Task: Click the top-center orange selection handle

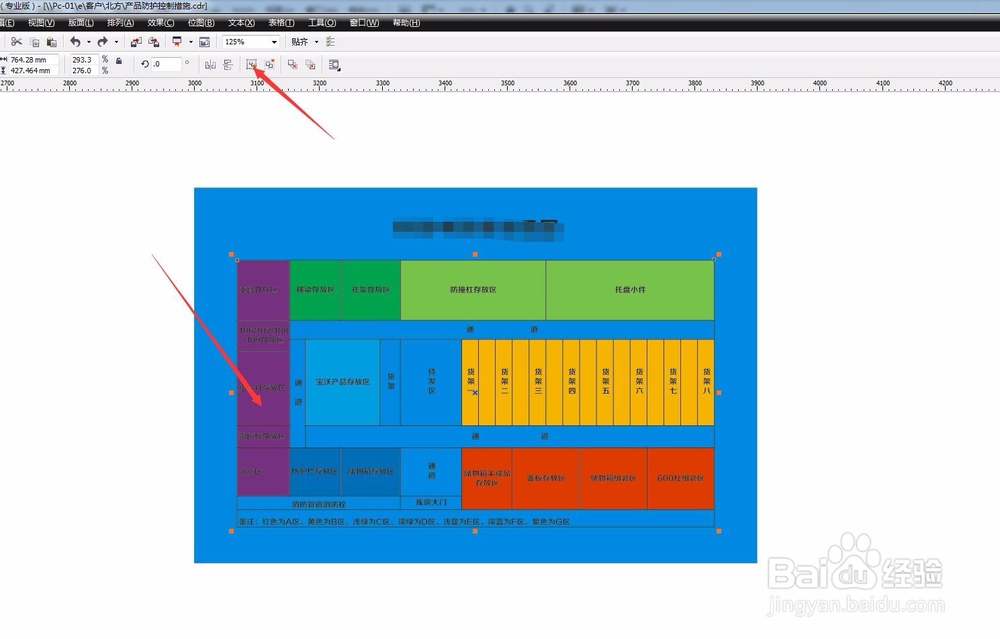Action: point(474,254)
